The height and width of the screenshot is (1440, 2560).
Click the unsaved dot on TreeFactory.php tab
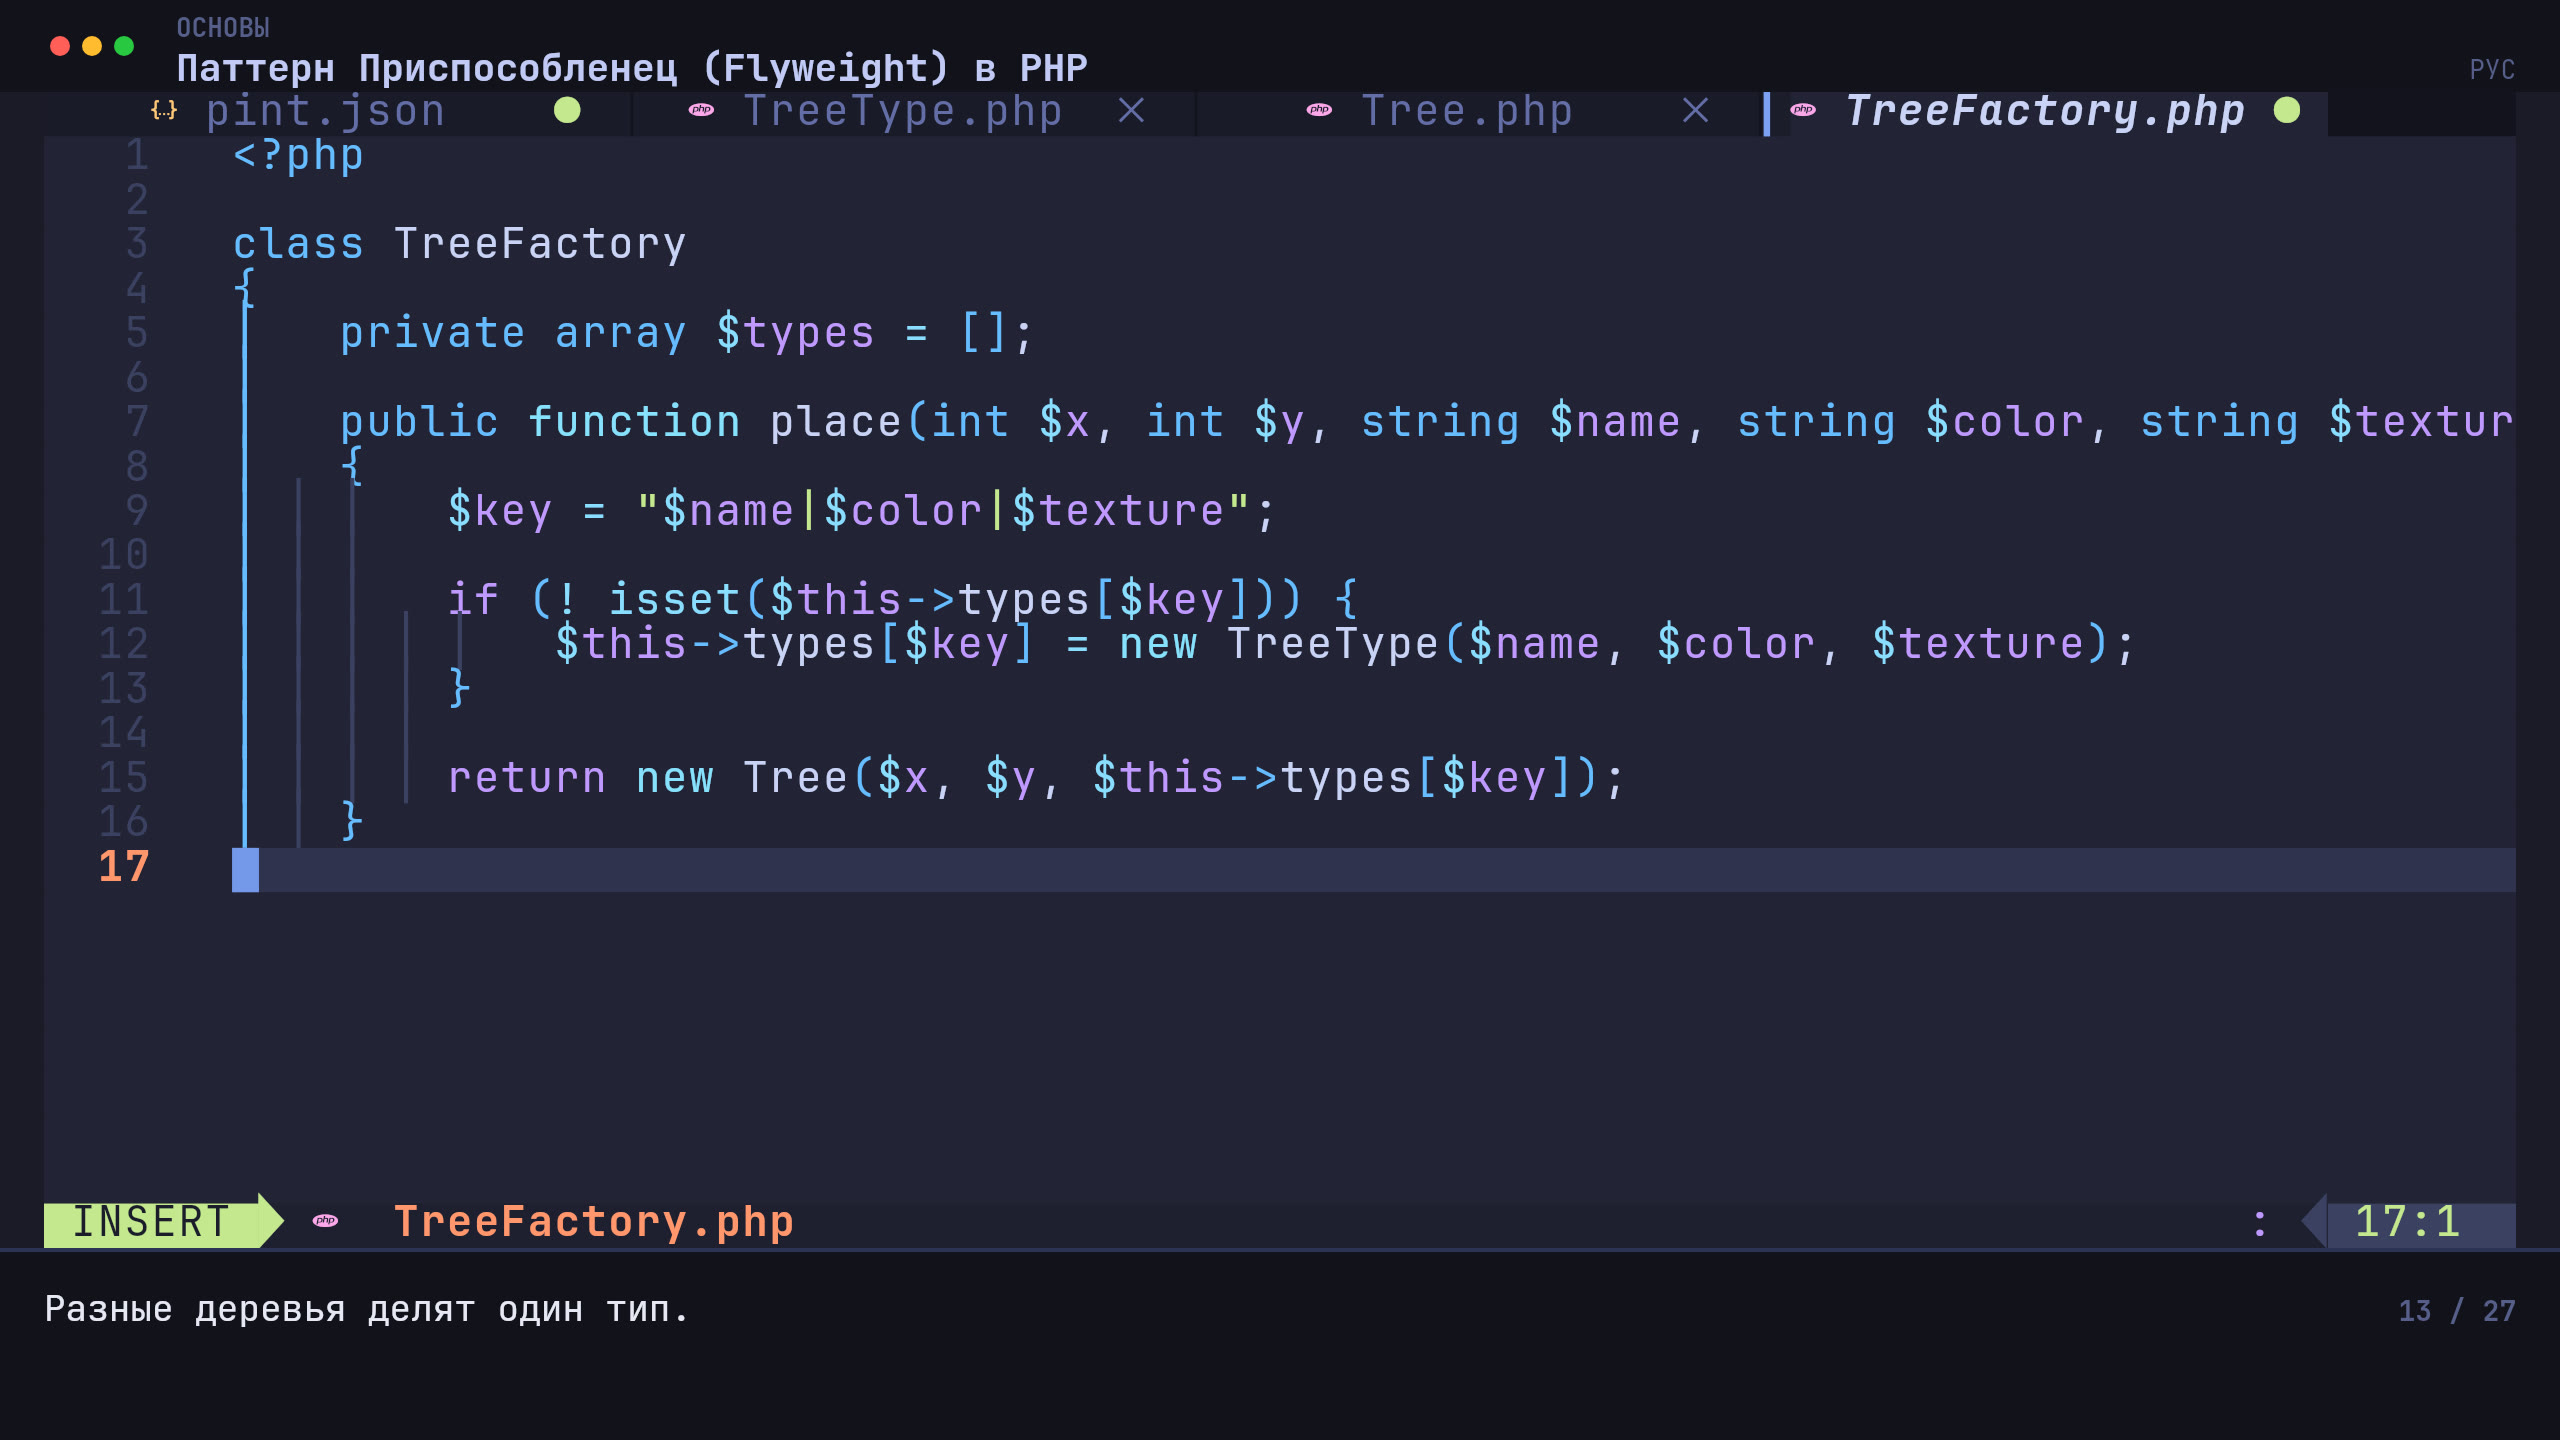point(2287,110)
